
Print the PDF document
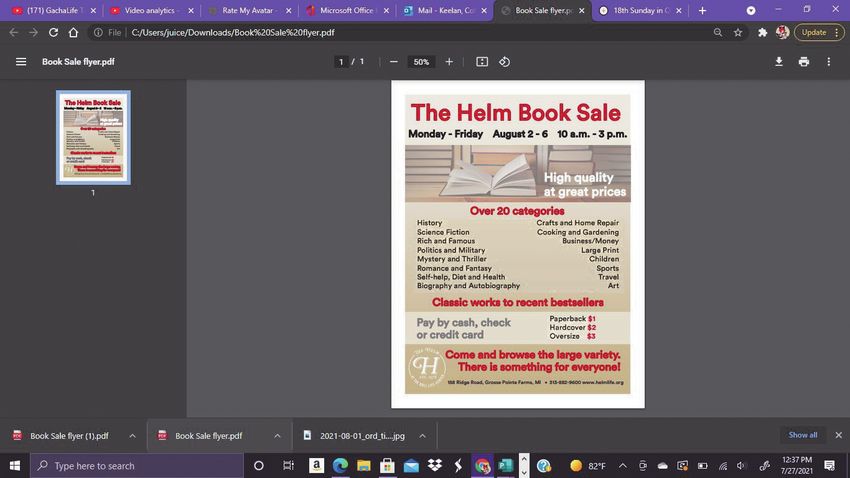[x=804, y=62]
